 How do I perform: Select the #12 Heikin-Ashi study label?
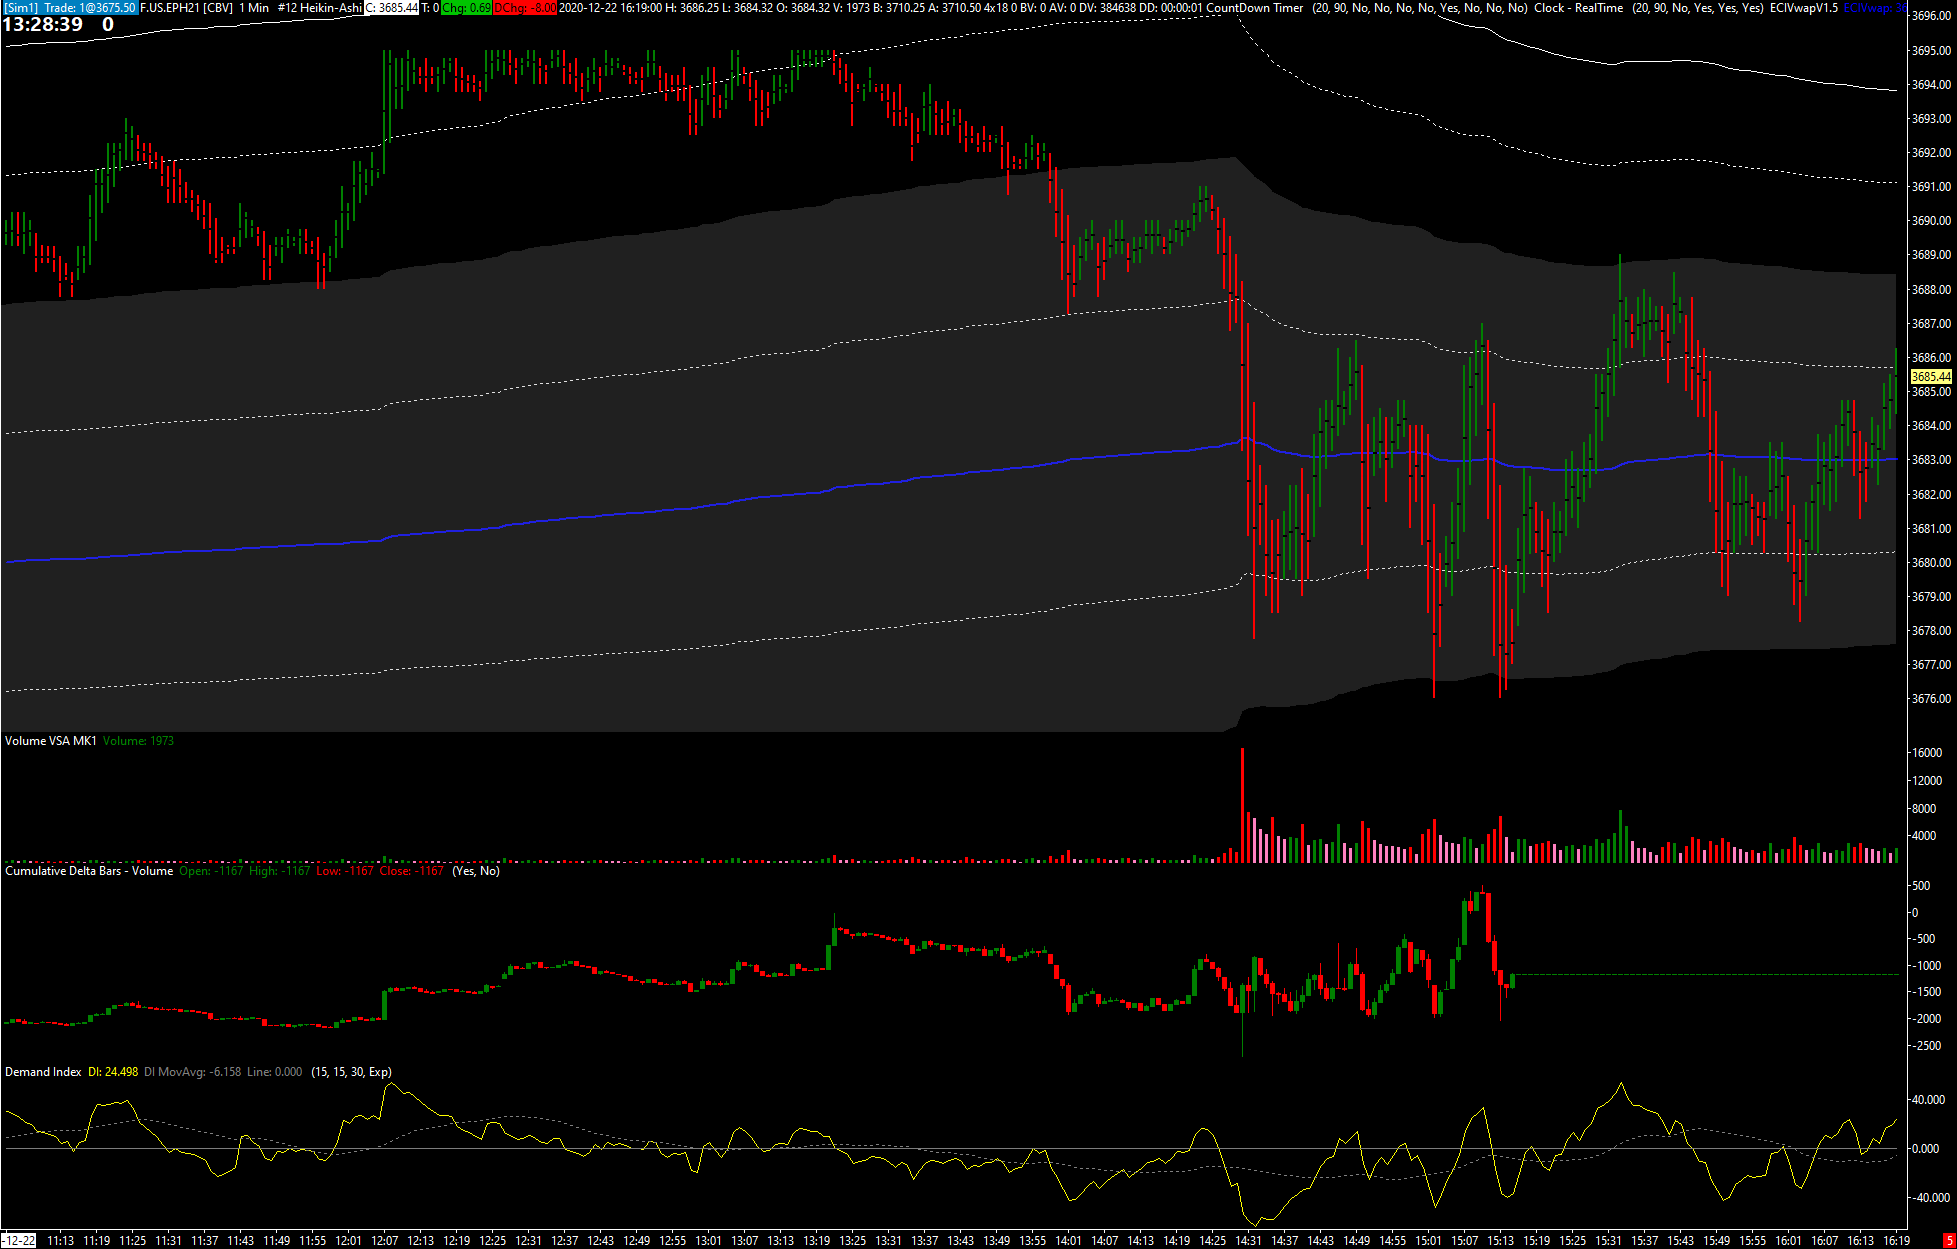tap(319, 8)
